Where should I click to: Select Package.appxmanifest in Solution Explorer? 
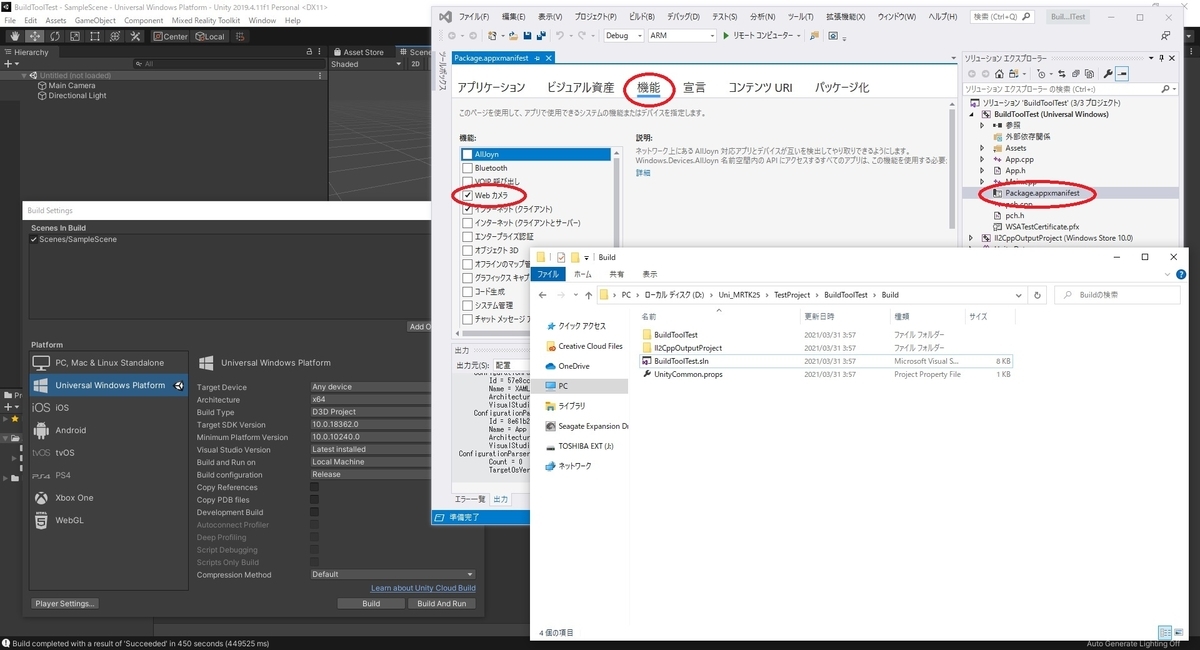1042,192
